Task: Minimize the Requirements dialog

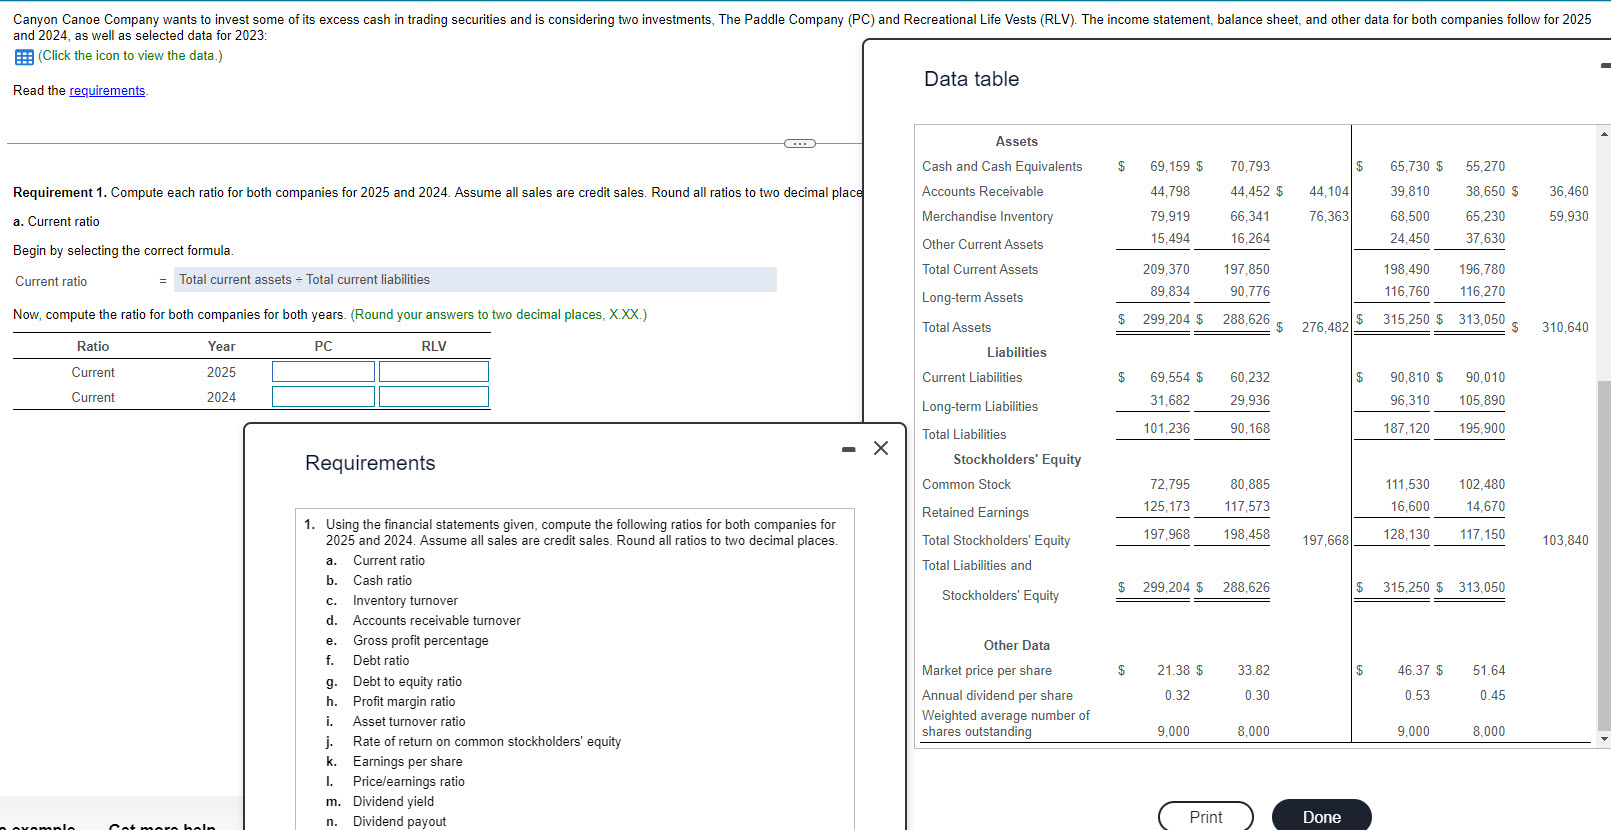Action: tap(849, 450)
